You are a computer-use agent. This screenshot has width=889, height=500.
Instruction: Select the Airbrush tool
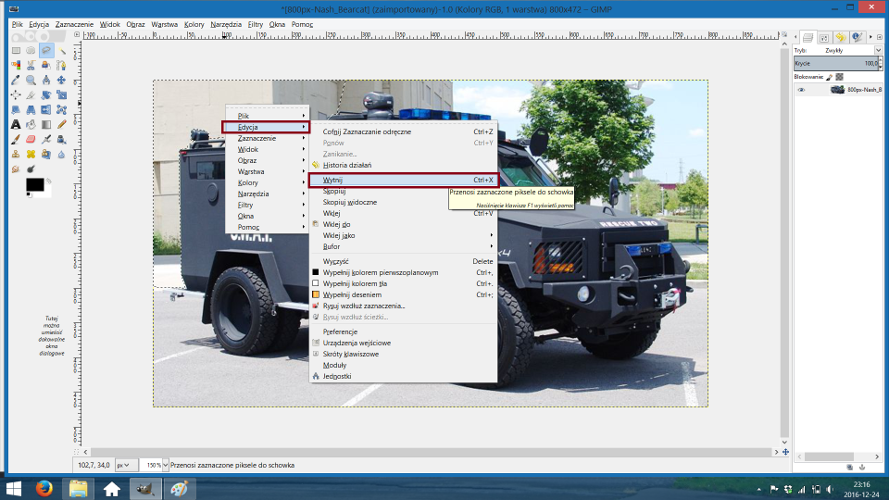point(46,139)
